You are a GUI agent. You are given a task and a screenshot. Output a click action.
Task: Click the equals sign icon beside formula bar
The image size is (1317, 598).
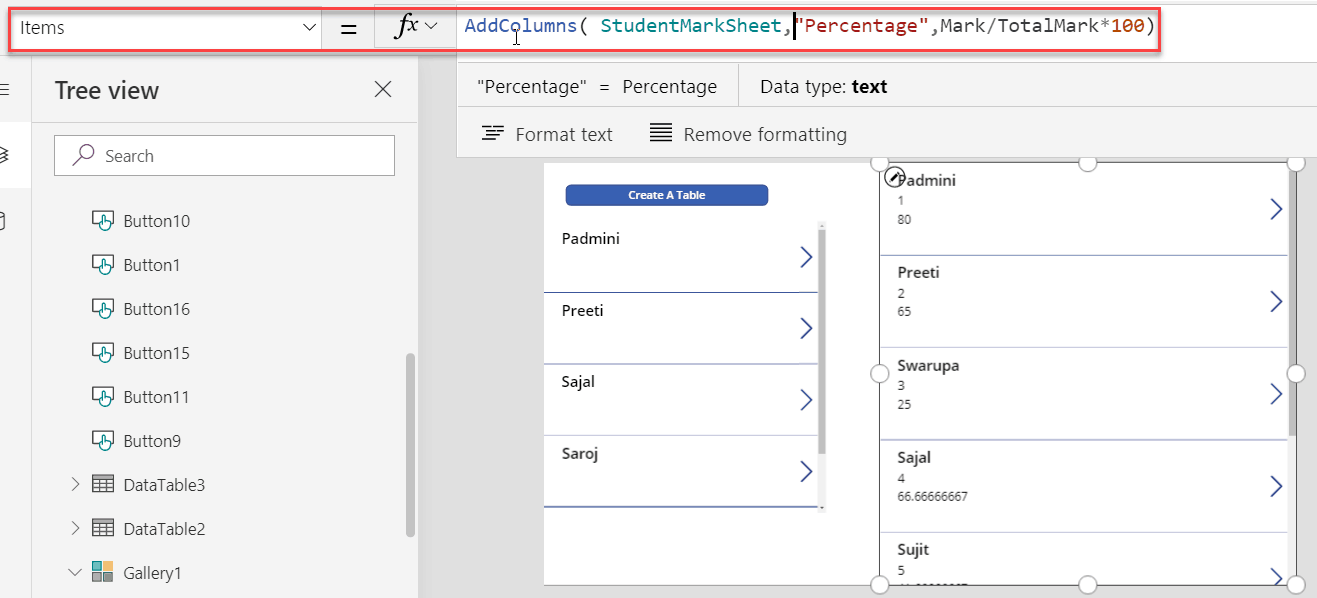tap(348, 27)
